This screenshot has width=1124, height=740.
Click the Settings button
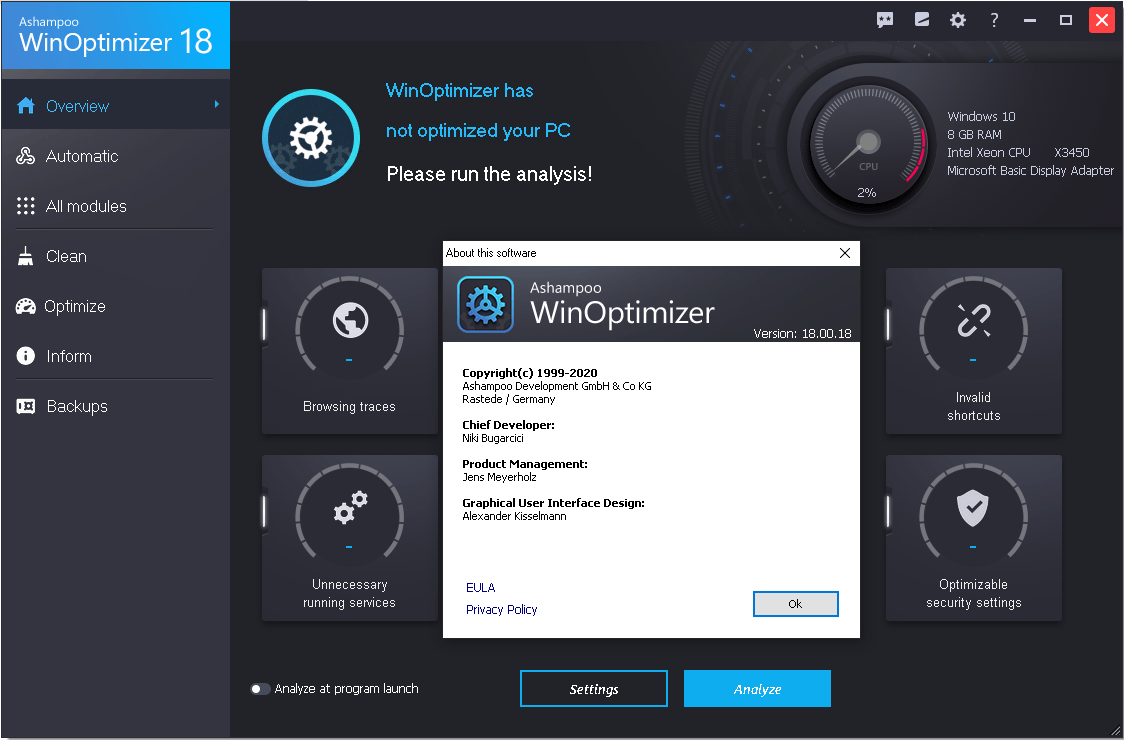point(594,689)
